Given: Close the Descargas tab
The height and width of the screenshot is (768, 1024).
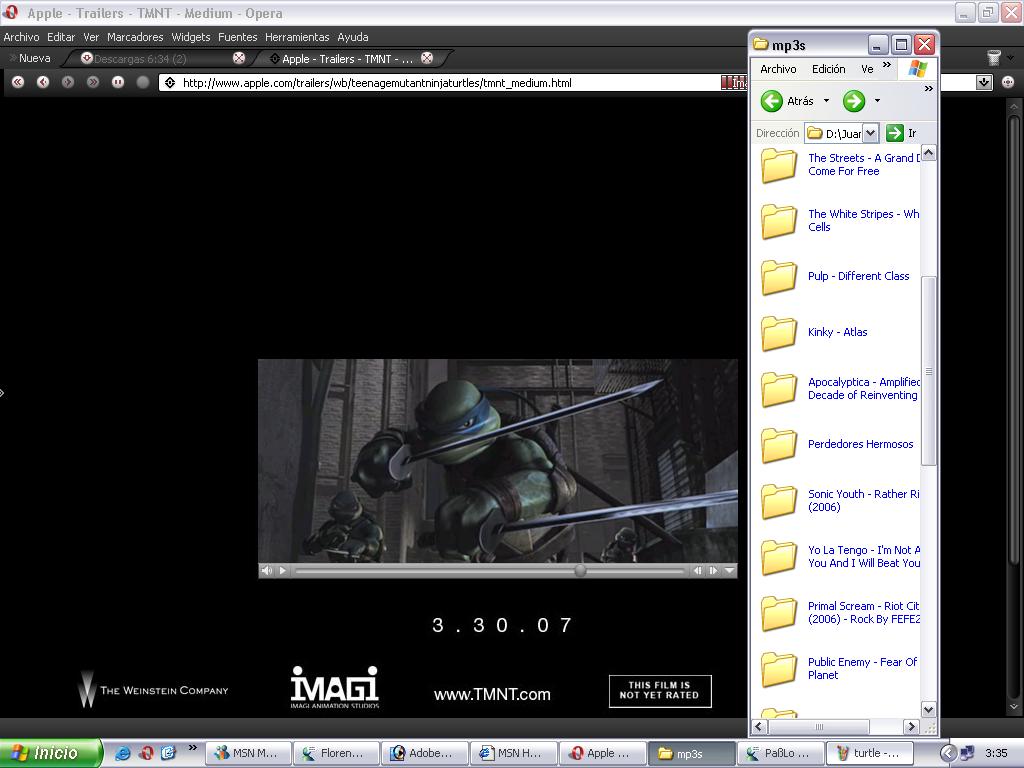Looking at the screenshot, I should (x=239, y=58).
